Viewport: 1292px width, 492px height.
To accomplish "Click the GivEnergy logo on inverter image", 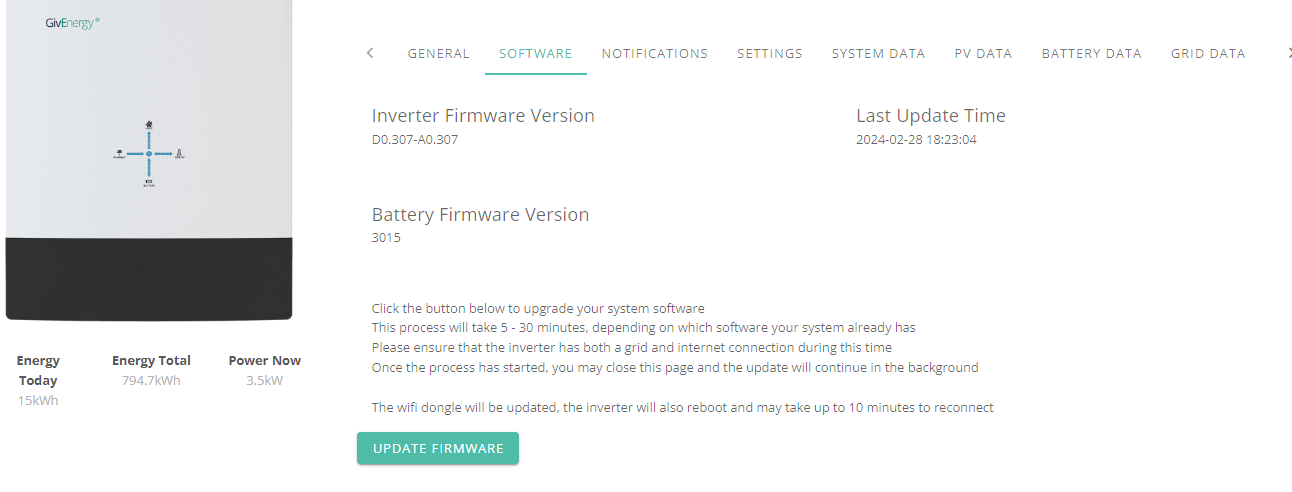I will [x=71, y=23].
